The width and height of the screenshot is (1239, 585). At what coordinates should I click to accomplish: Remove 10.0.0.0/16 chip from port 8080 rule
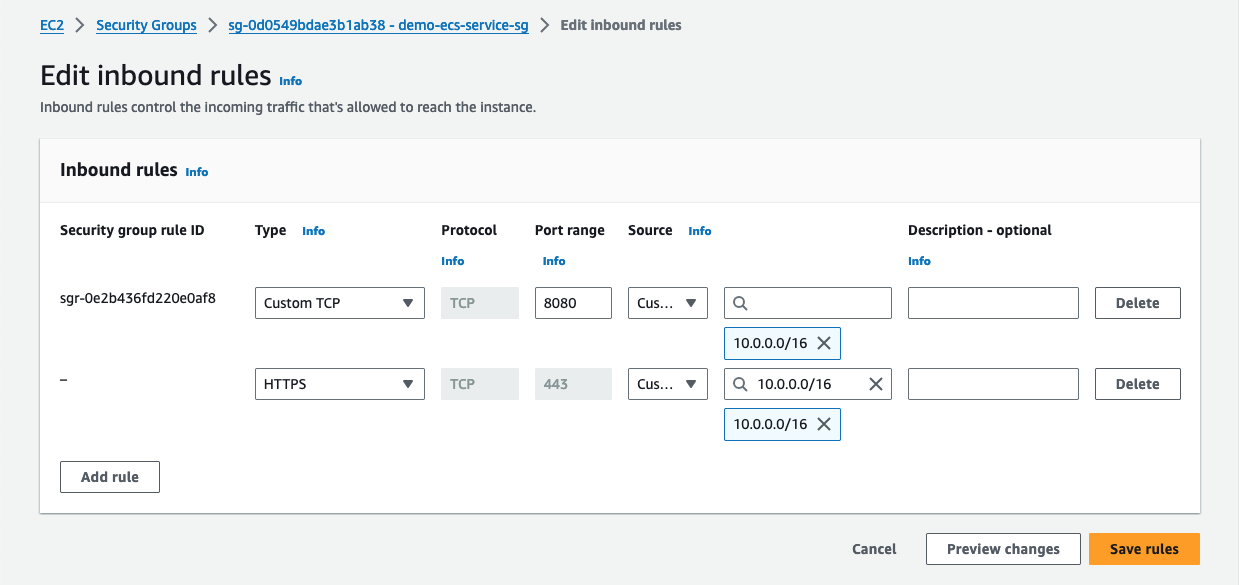point(824,343)
